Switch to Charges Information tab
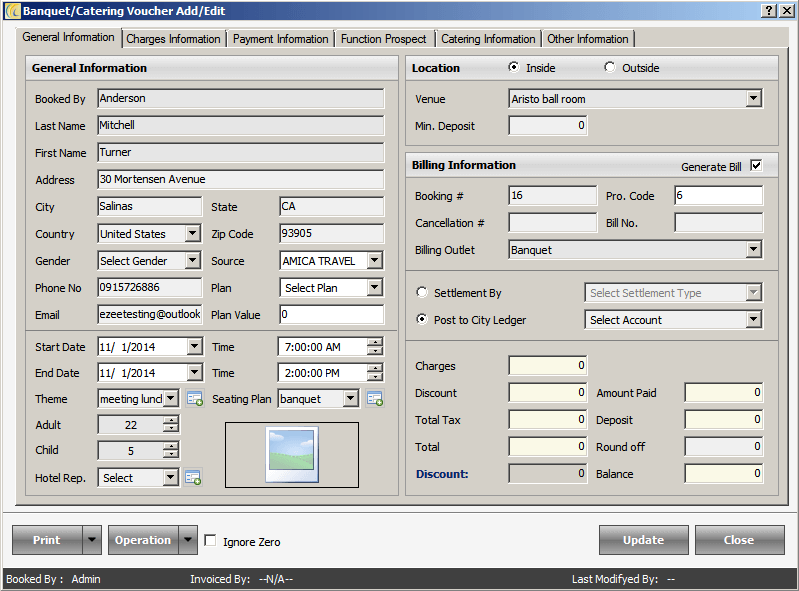 coord(173,39)
